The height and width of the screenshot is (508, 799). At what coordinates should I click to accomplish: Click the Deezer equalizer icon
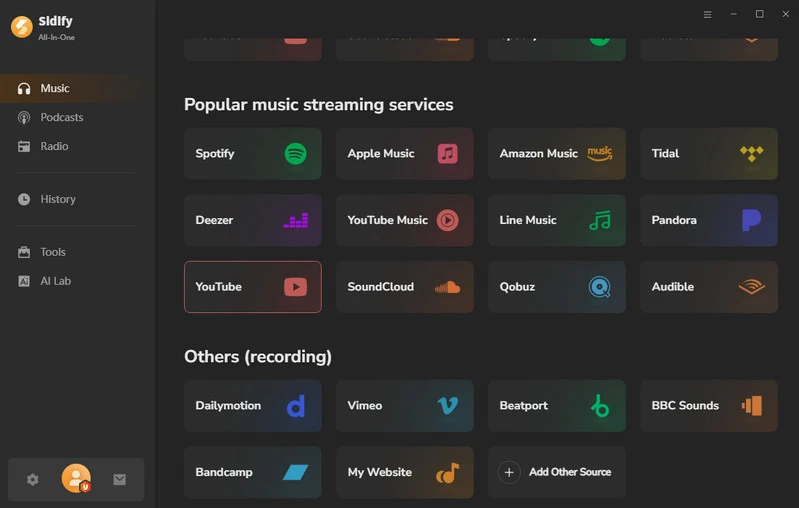(x=296, y=220)
